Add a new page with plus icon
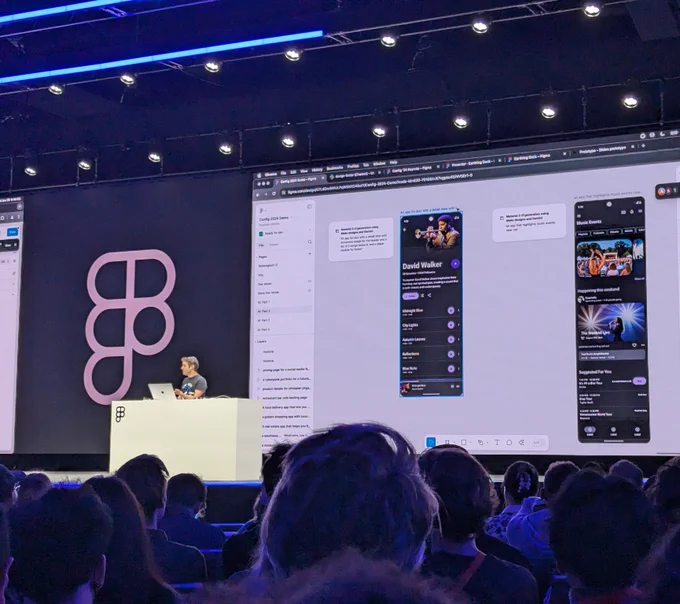Image resolution: width=680 pixels, height=604 pixels. [x=310, y=254]
